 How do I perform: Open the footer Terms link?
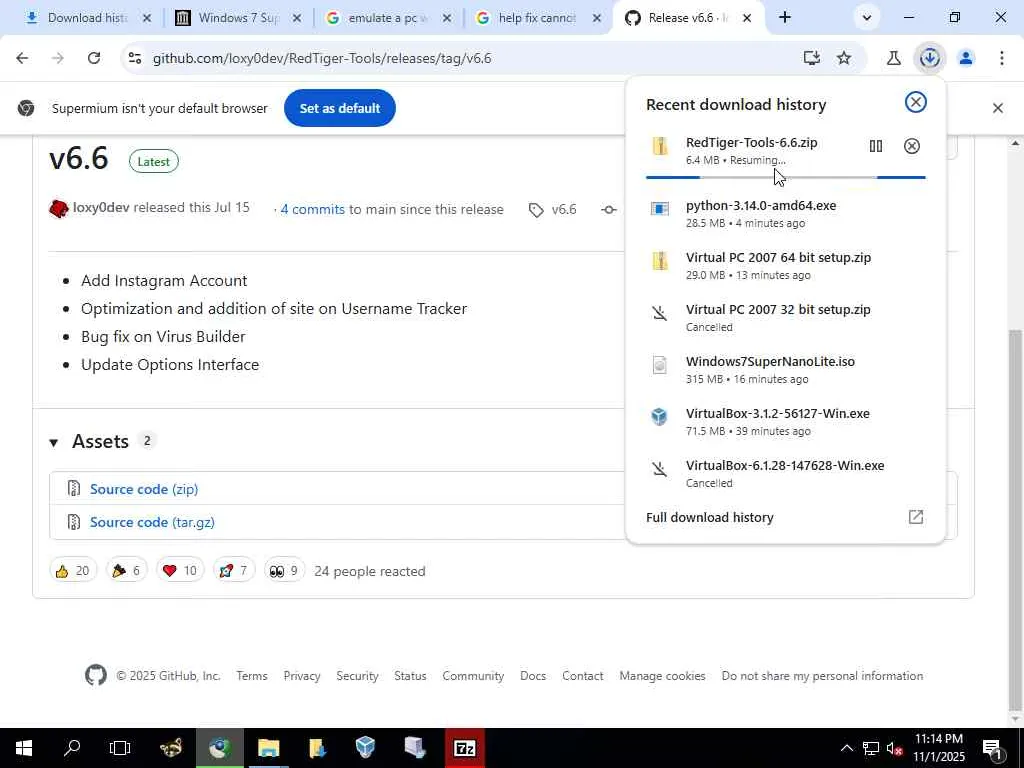[252, 676]
